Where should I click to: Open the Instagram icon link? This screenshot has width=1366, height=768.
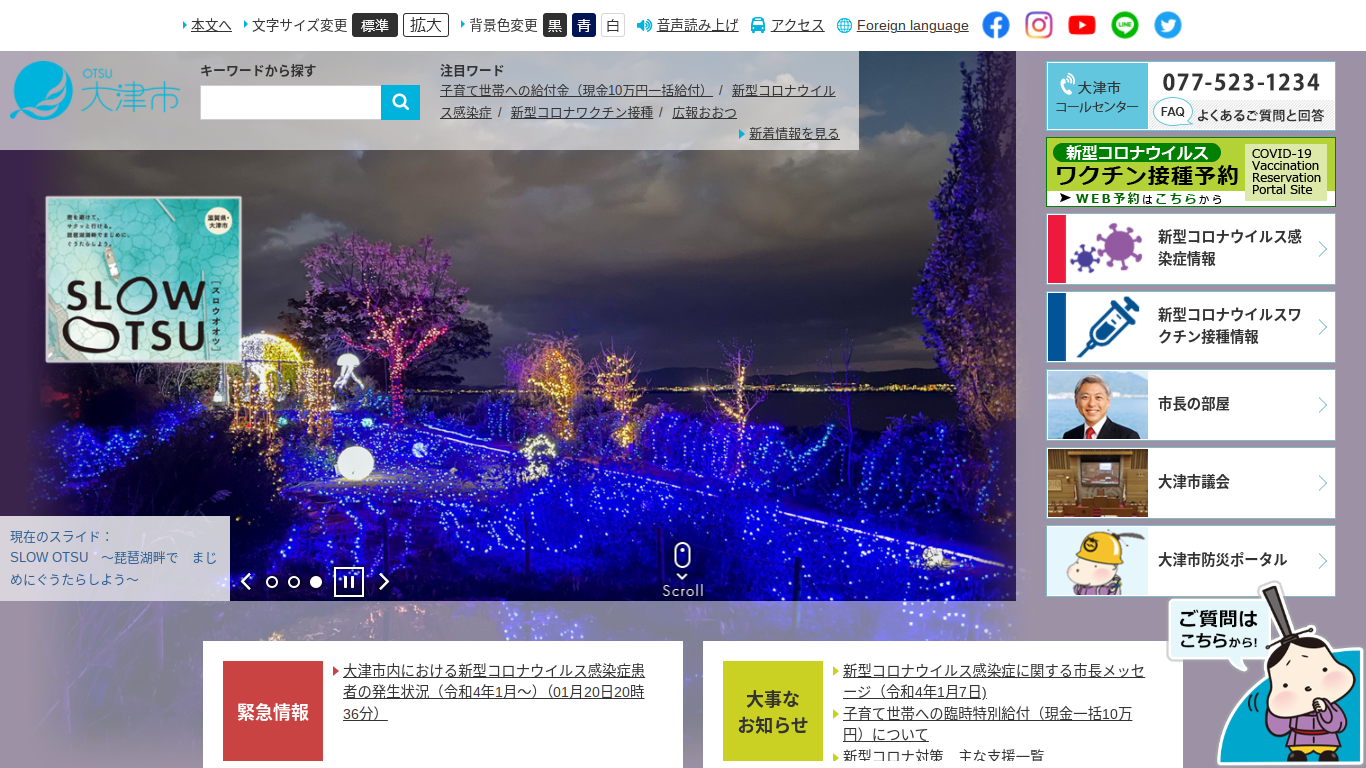point(1039,25)
